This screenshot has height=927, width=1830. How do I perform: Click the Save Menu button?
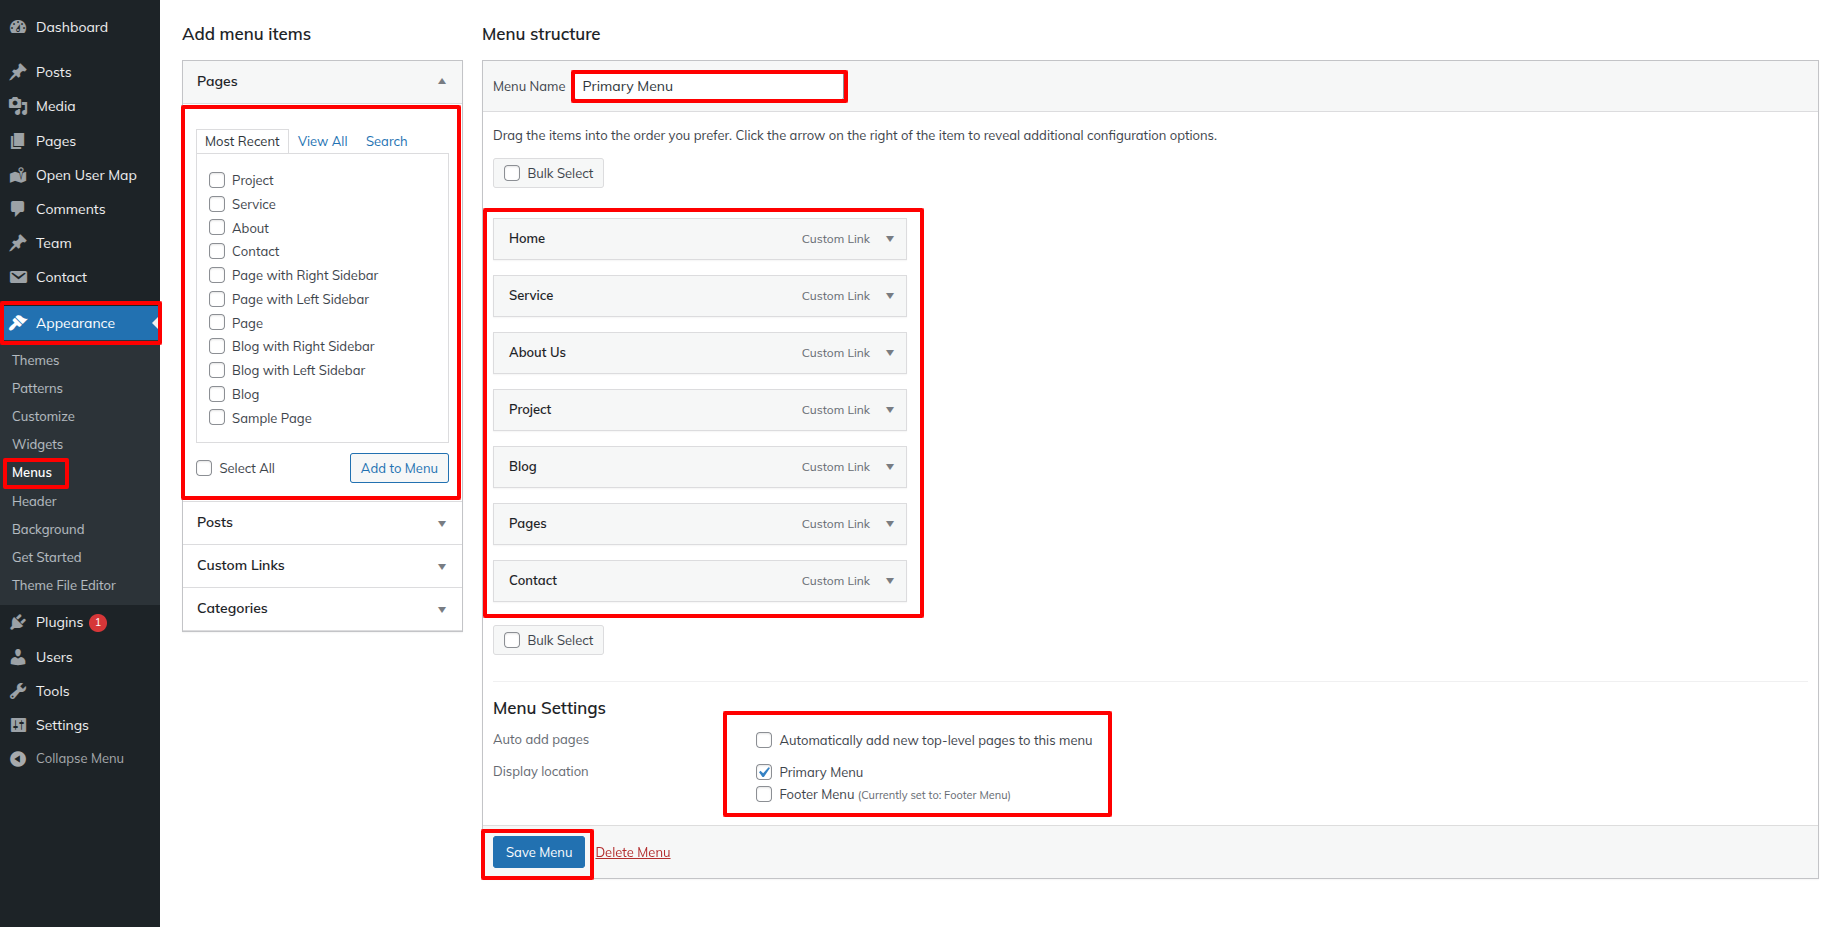click(x=538, y=852)
